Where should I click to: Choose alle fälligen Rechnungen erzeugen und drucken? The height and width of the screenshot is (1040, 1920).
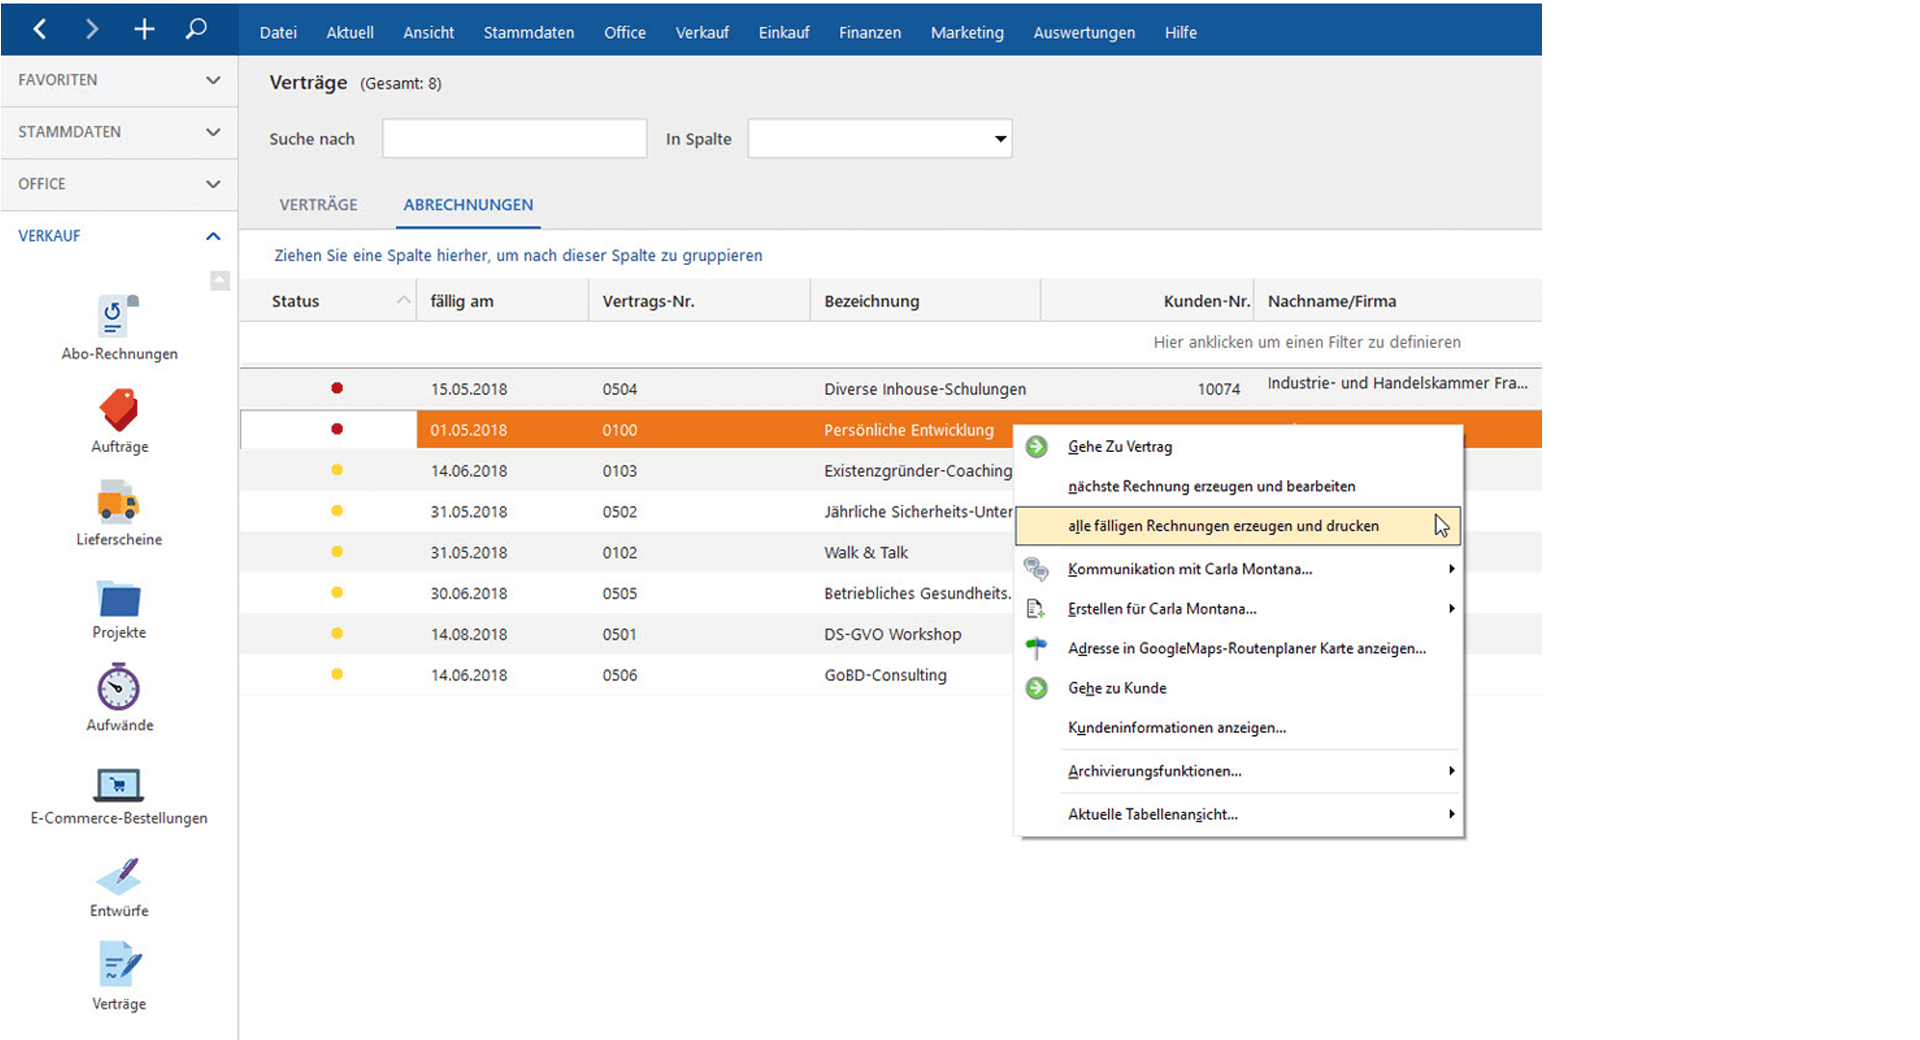pyautogui.click(x=1238, y=526)
